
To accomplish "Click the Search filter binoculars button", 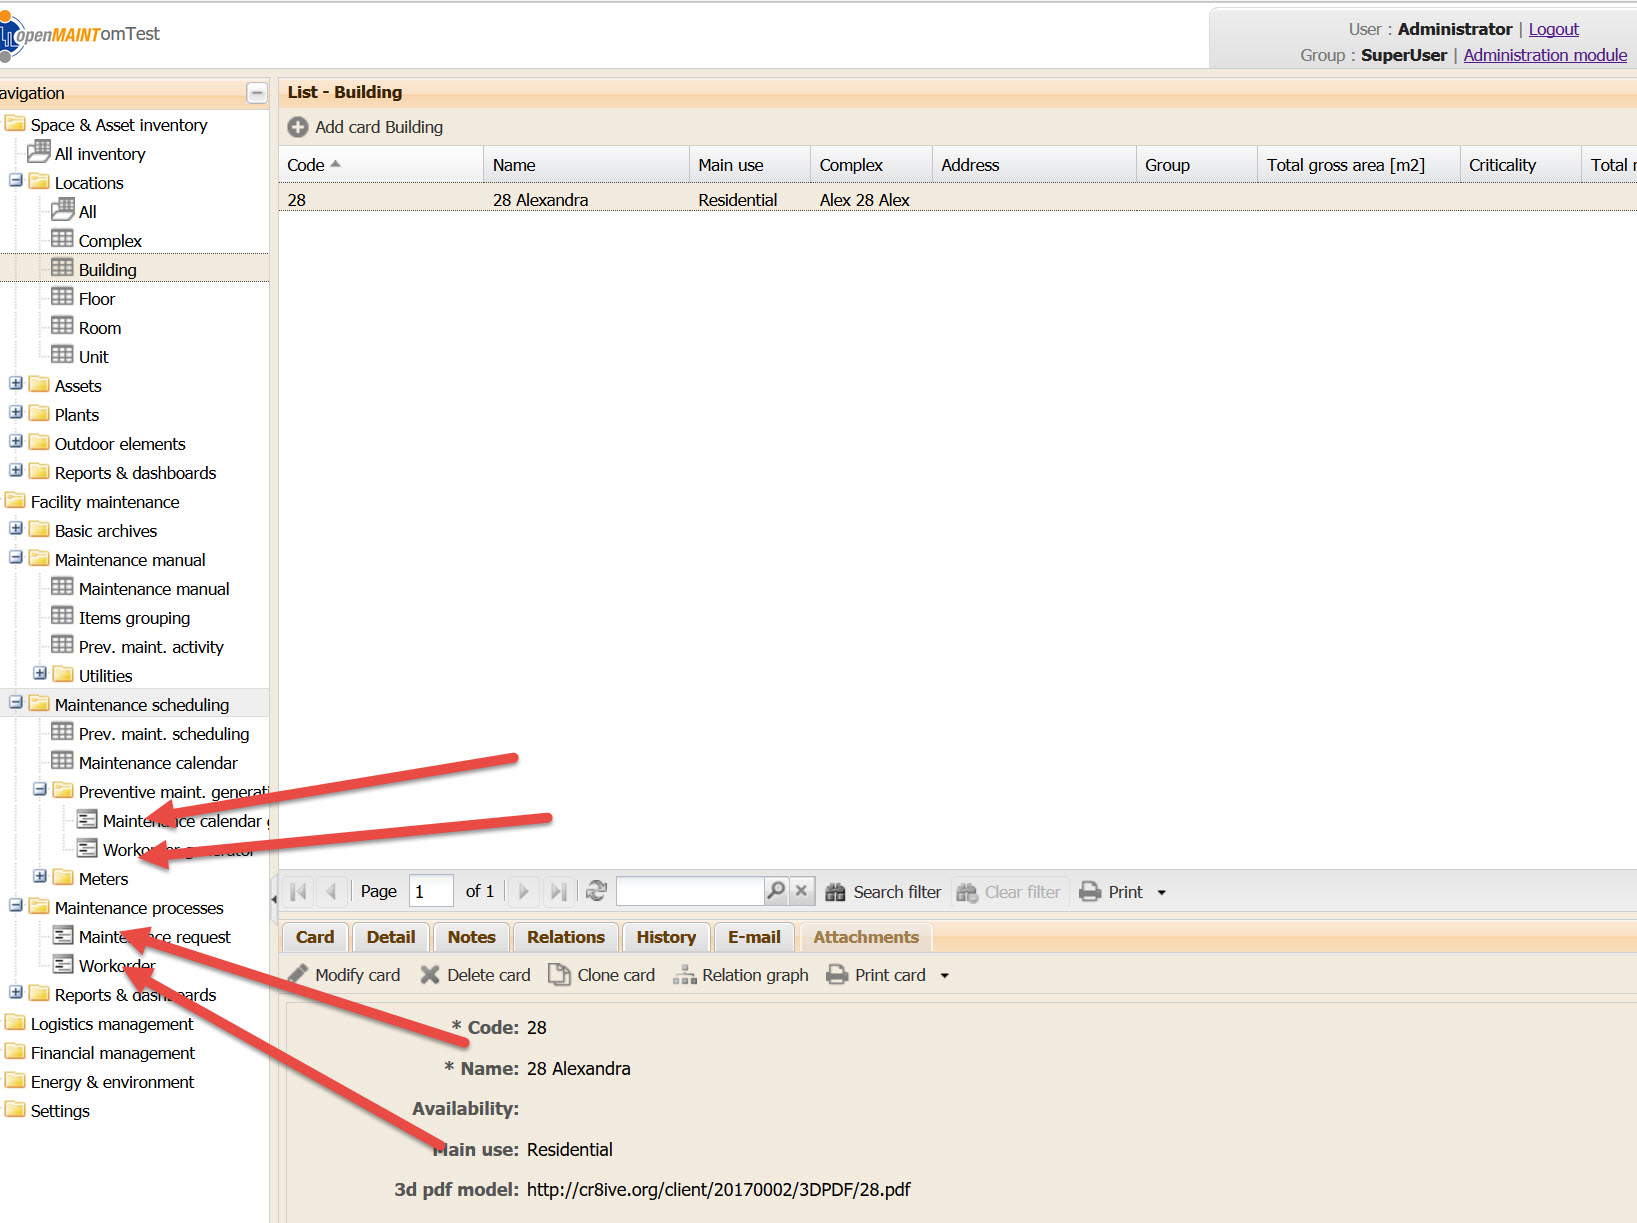I will click(835, 892).
